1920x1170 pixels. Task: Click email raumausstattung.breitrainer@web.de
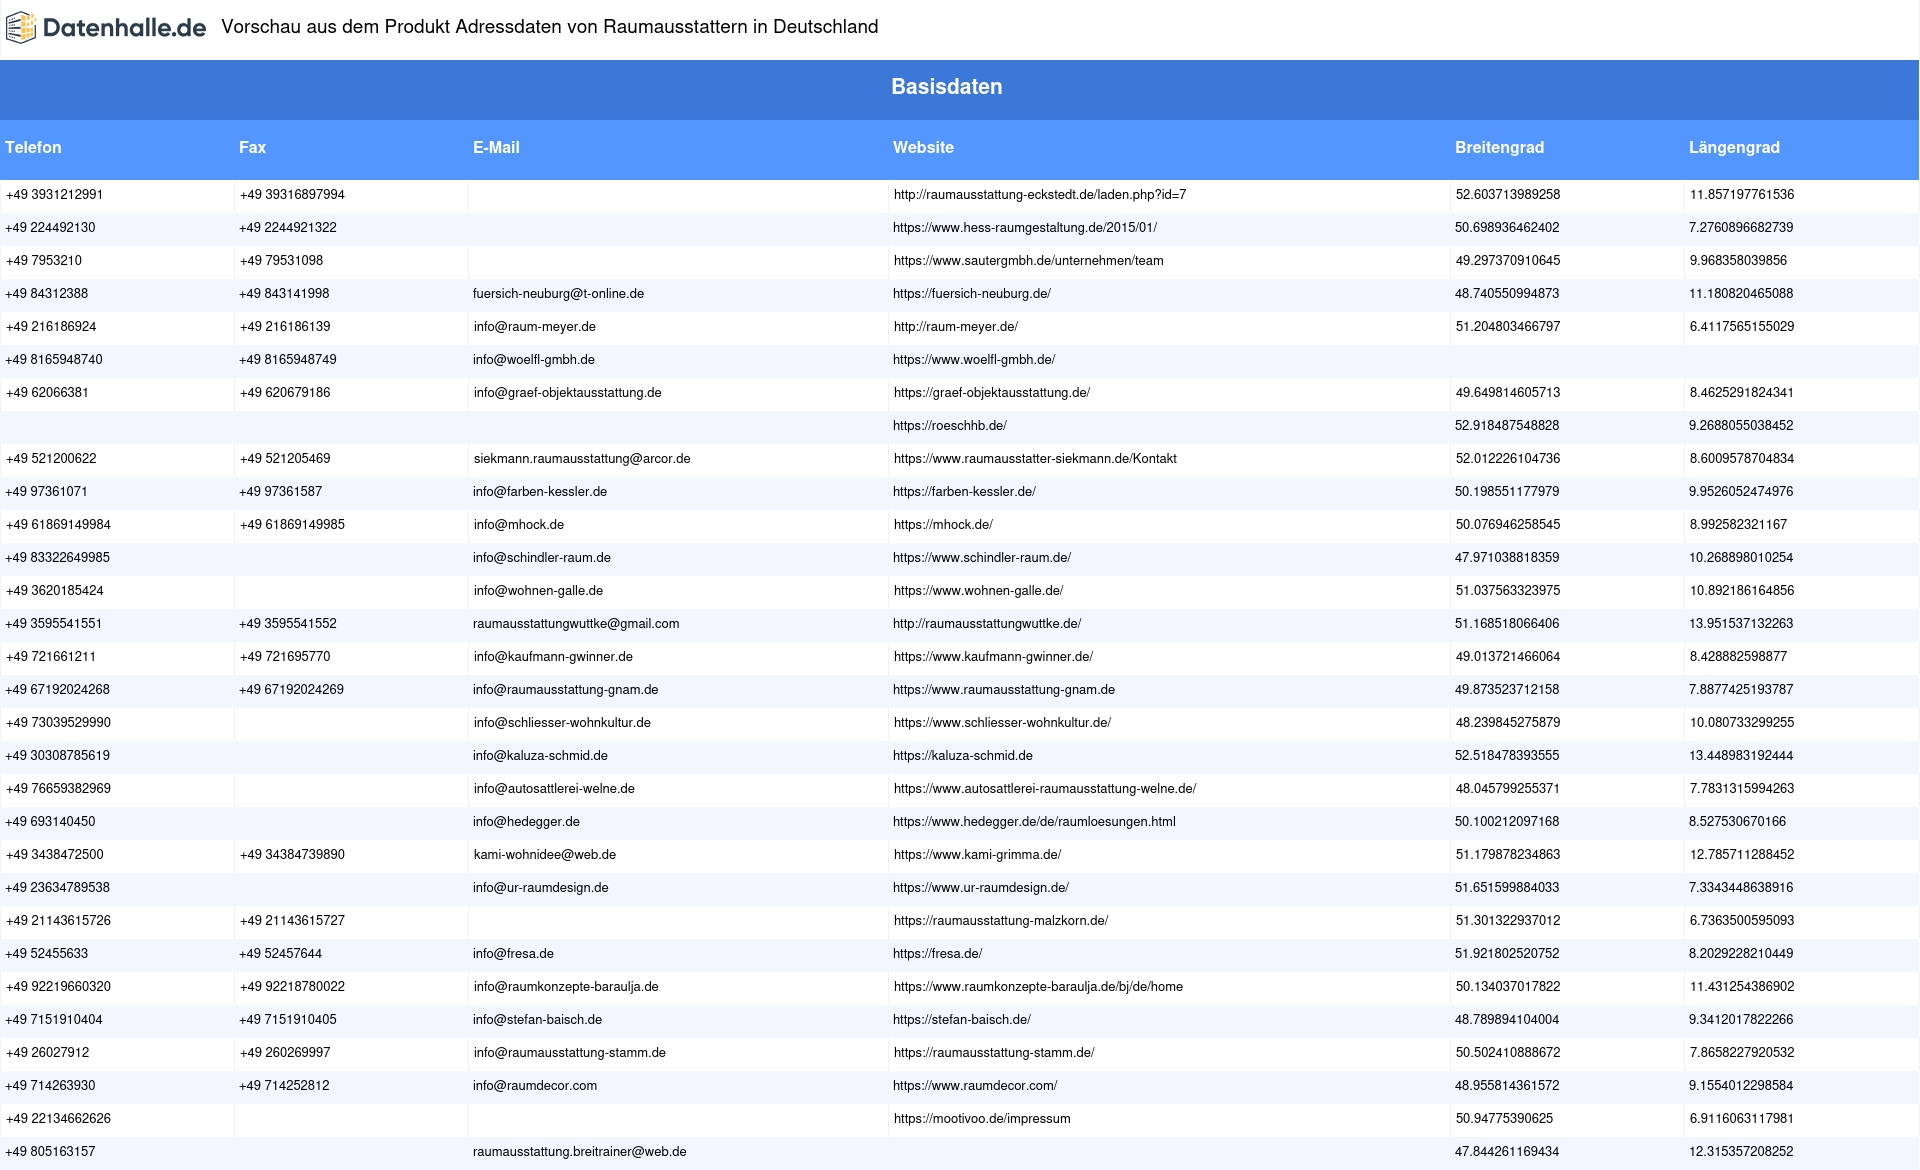580,1152
